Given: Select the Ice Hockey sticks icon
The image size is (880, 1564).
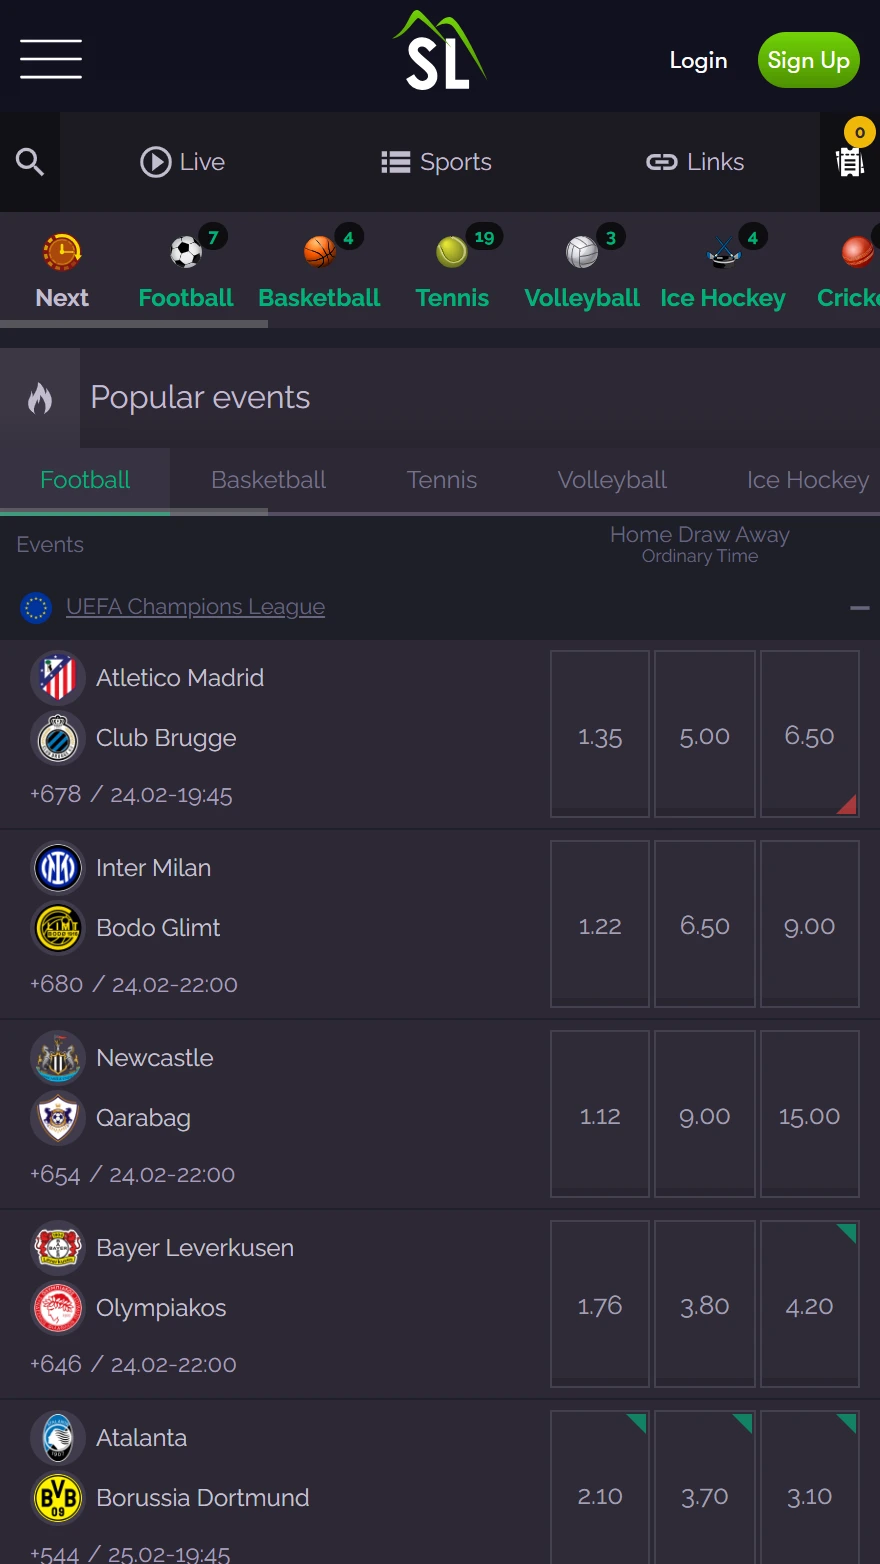Looking at the screenshot, I should 722,252.
